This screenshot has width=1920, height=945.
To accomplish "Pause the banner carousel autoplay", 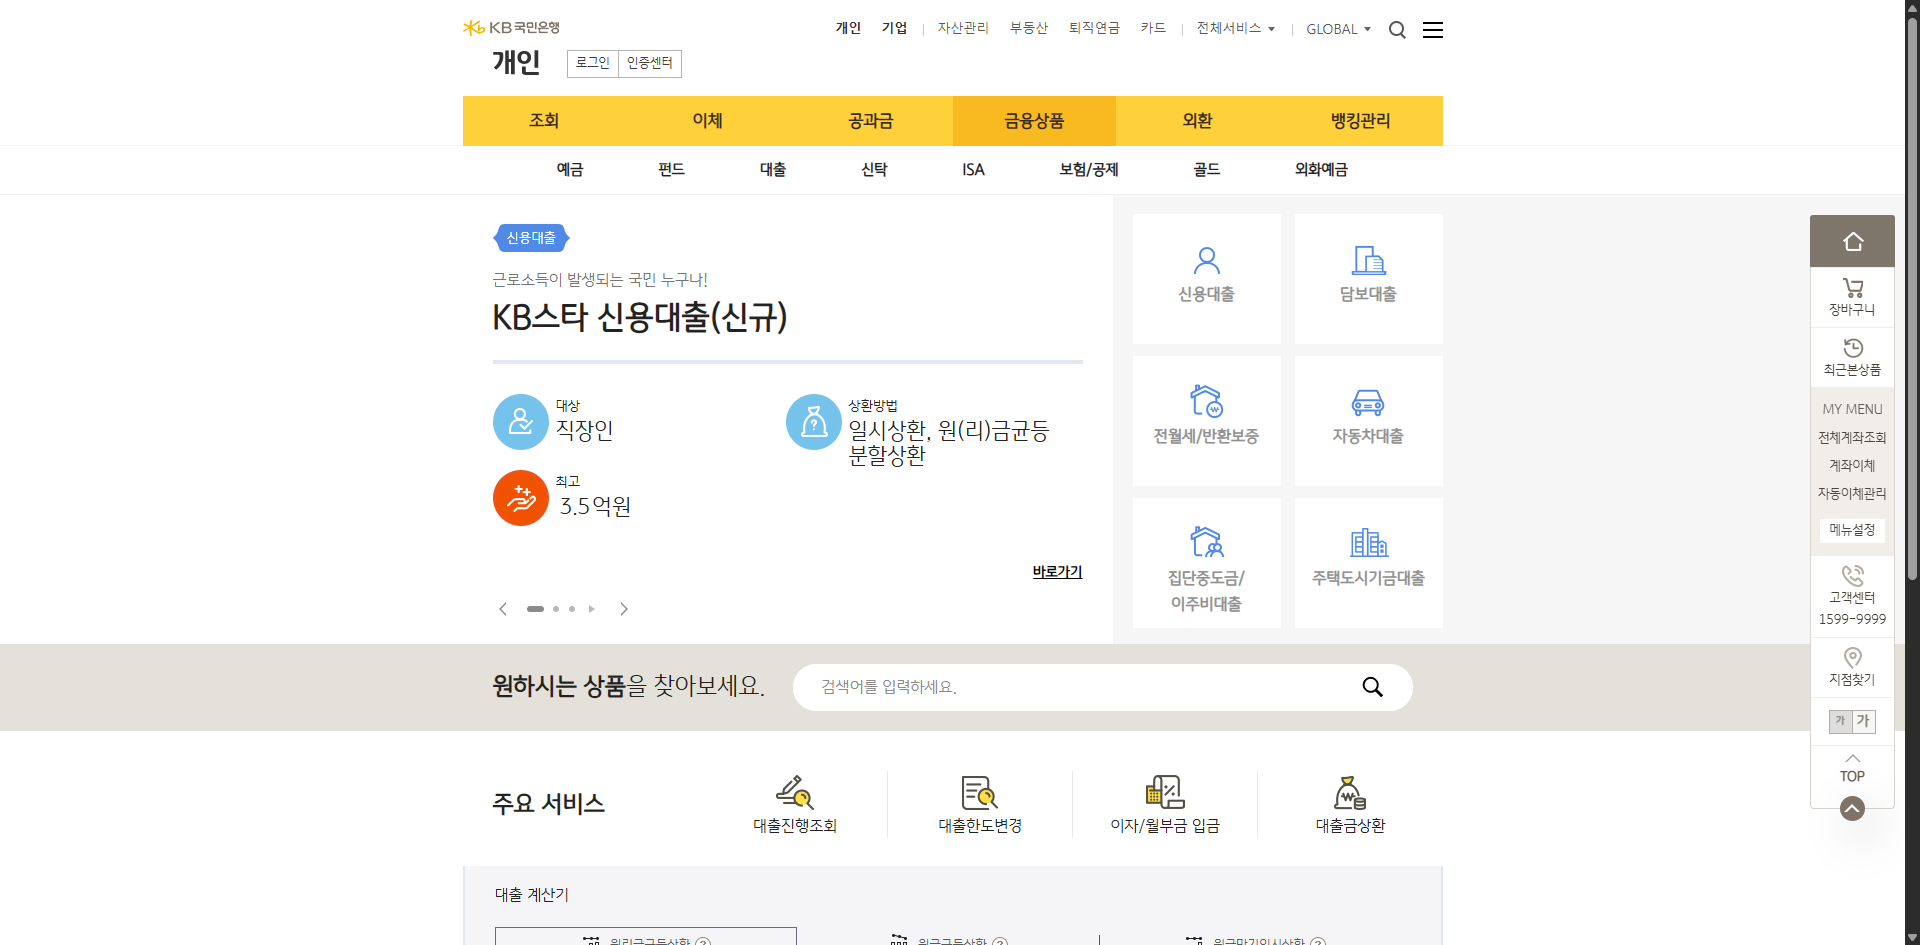I will (x=591, y=608).
